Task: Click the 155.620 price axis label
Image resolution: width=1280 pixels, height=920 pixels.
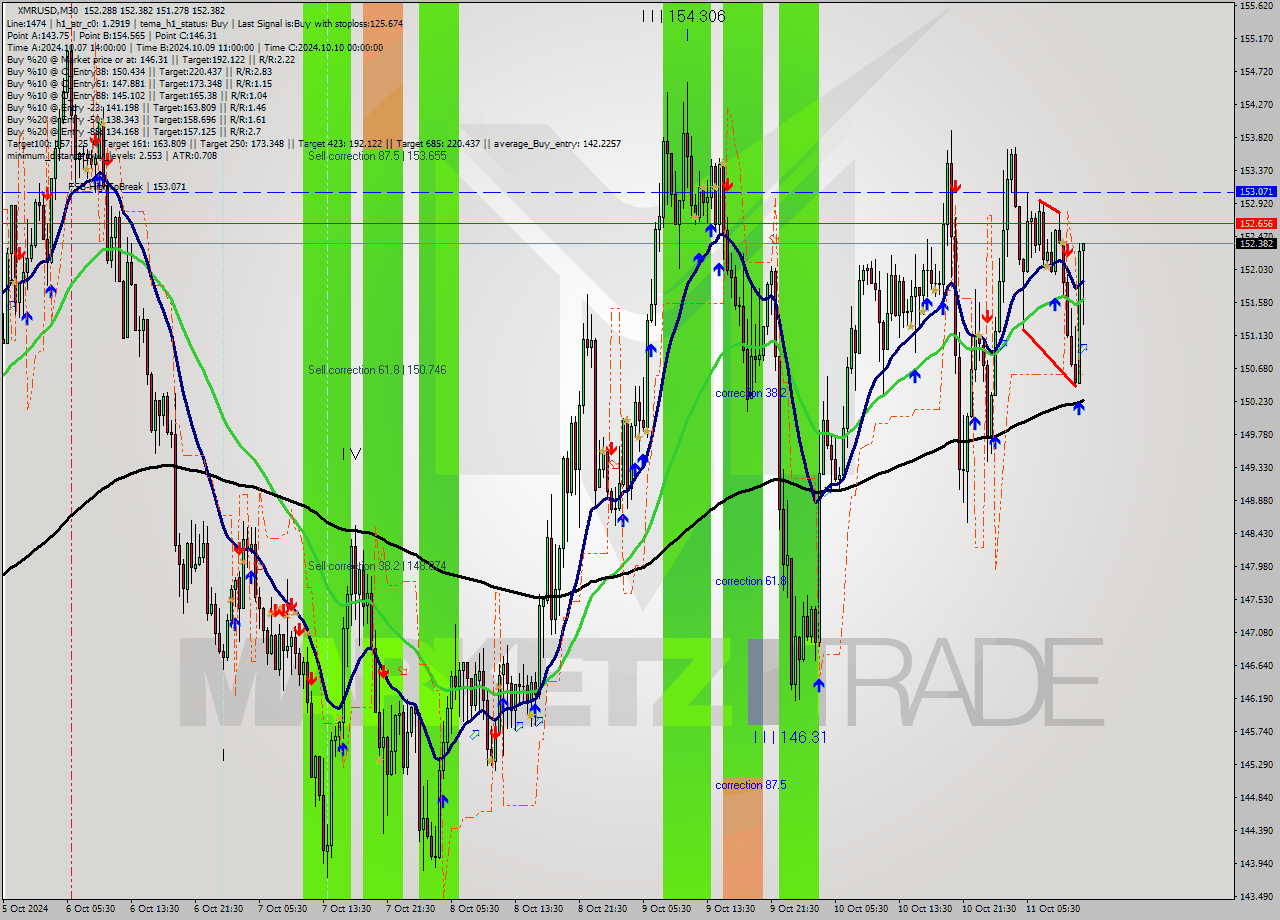Action: click(x=1256, y=6)
